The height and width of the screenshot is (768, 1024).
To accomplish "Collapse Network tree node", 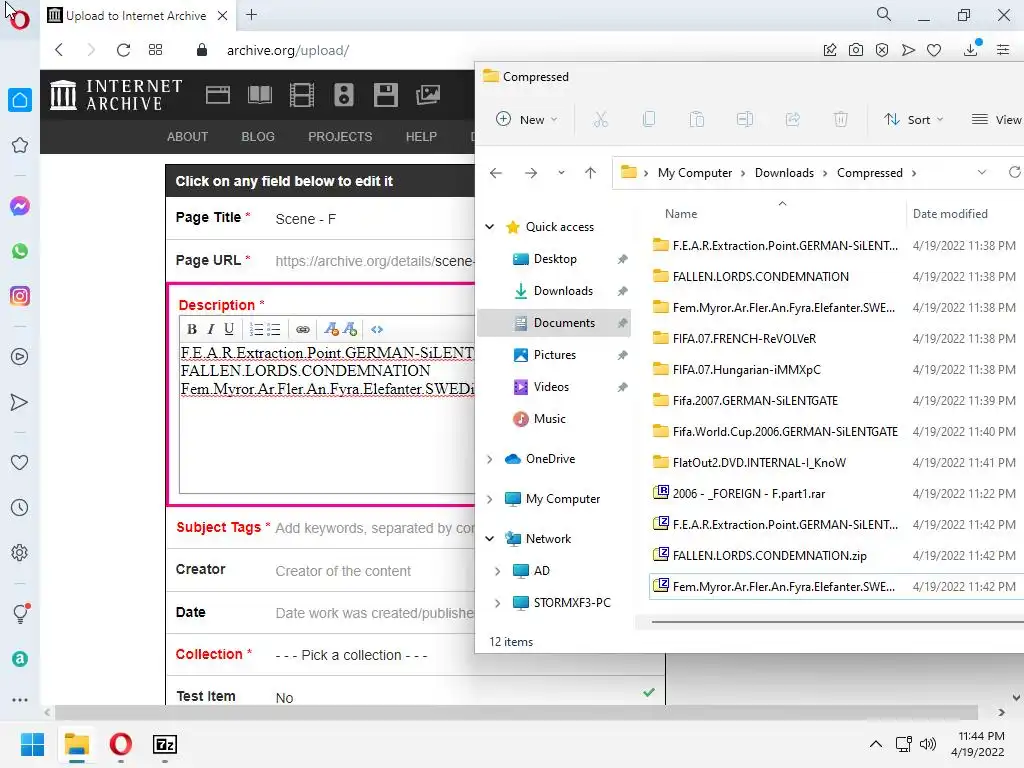I will pos(490,539).
